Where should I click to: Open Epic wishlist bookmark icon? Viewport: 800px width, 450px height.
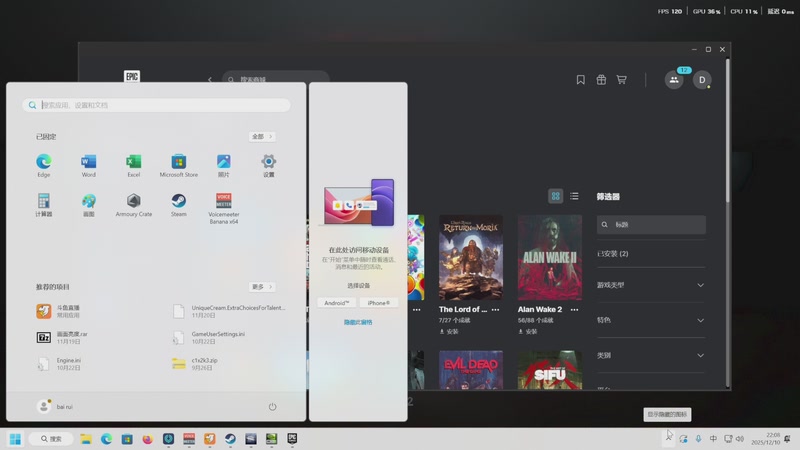coord(581,80)
